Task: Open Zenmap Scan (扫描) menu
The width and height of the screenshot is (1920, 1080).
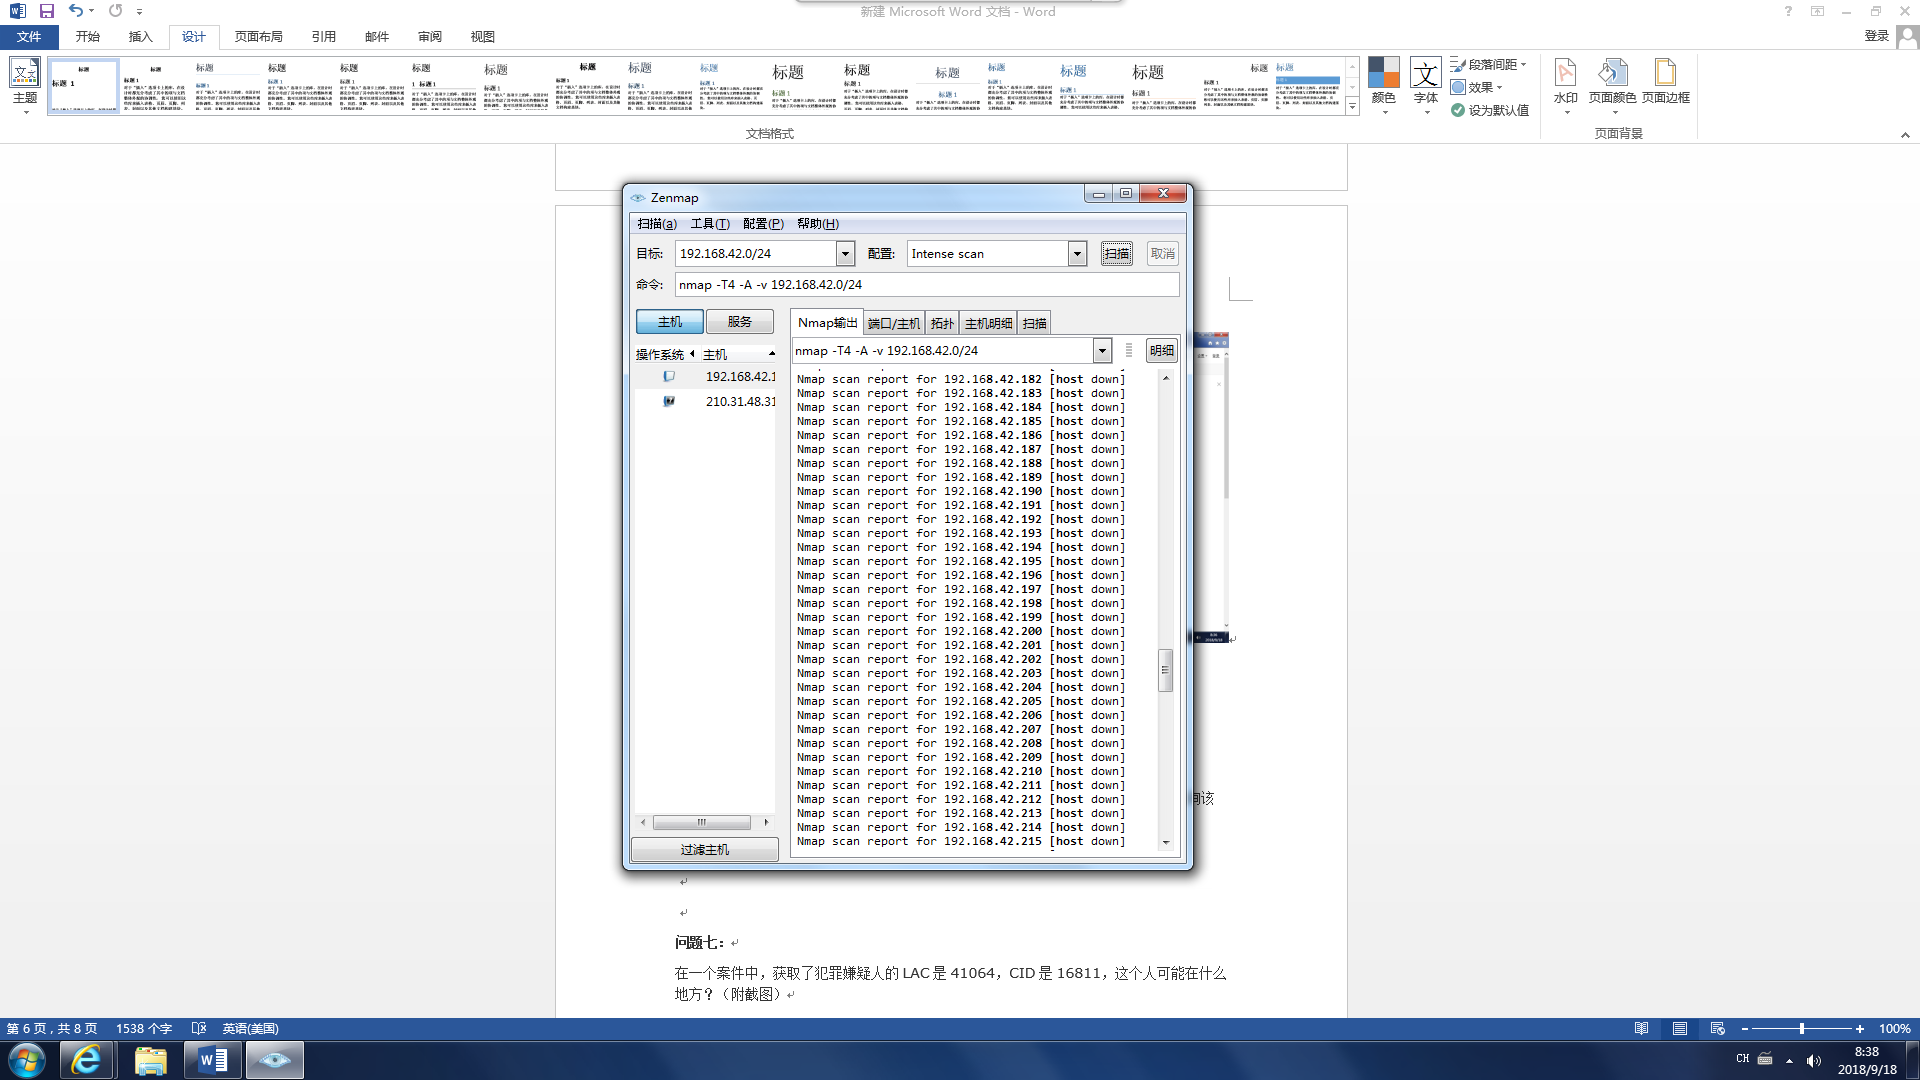Action: click(x=657, y=223)
